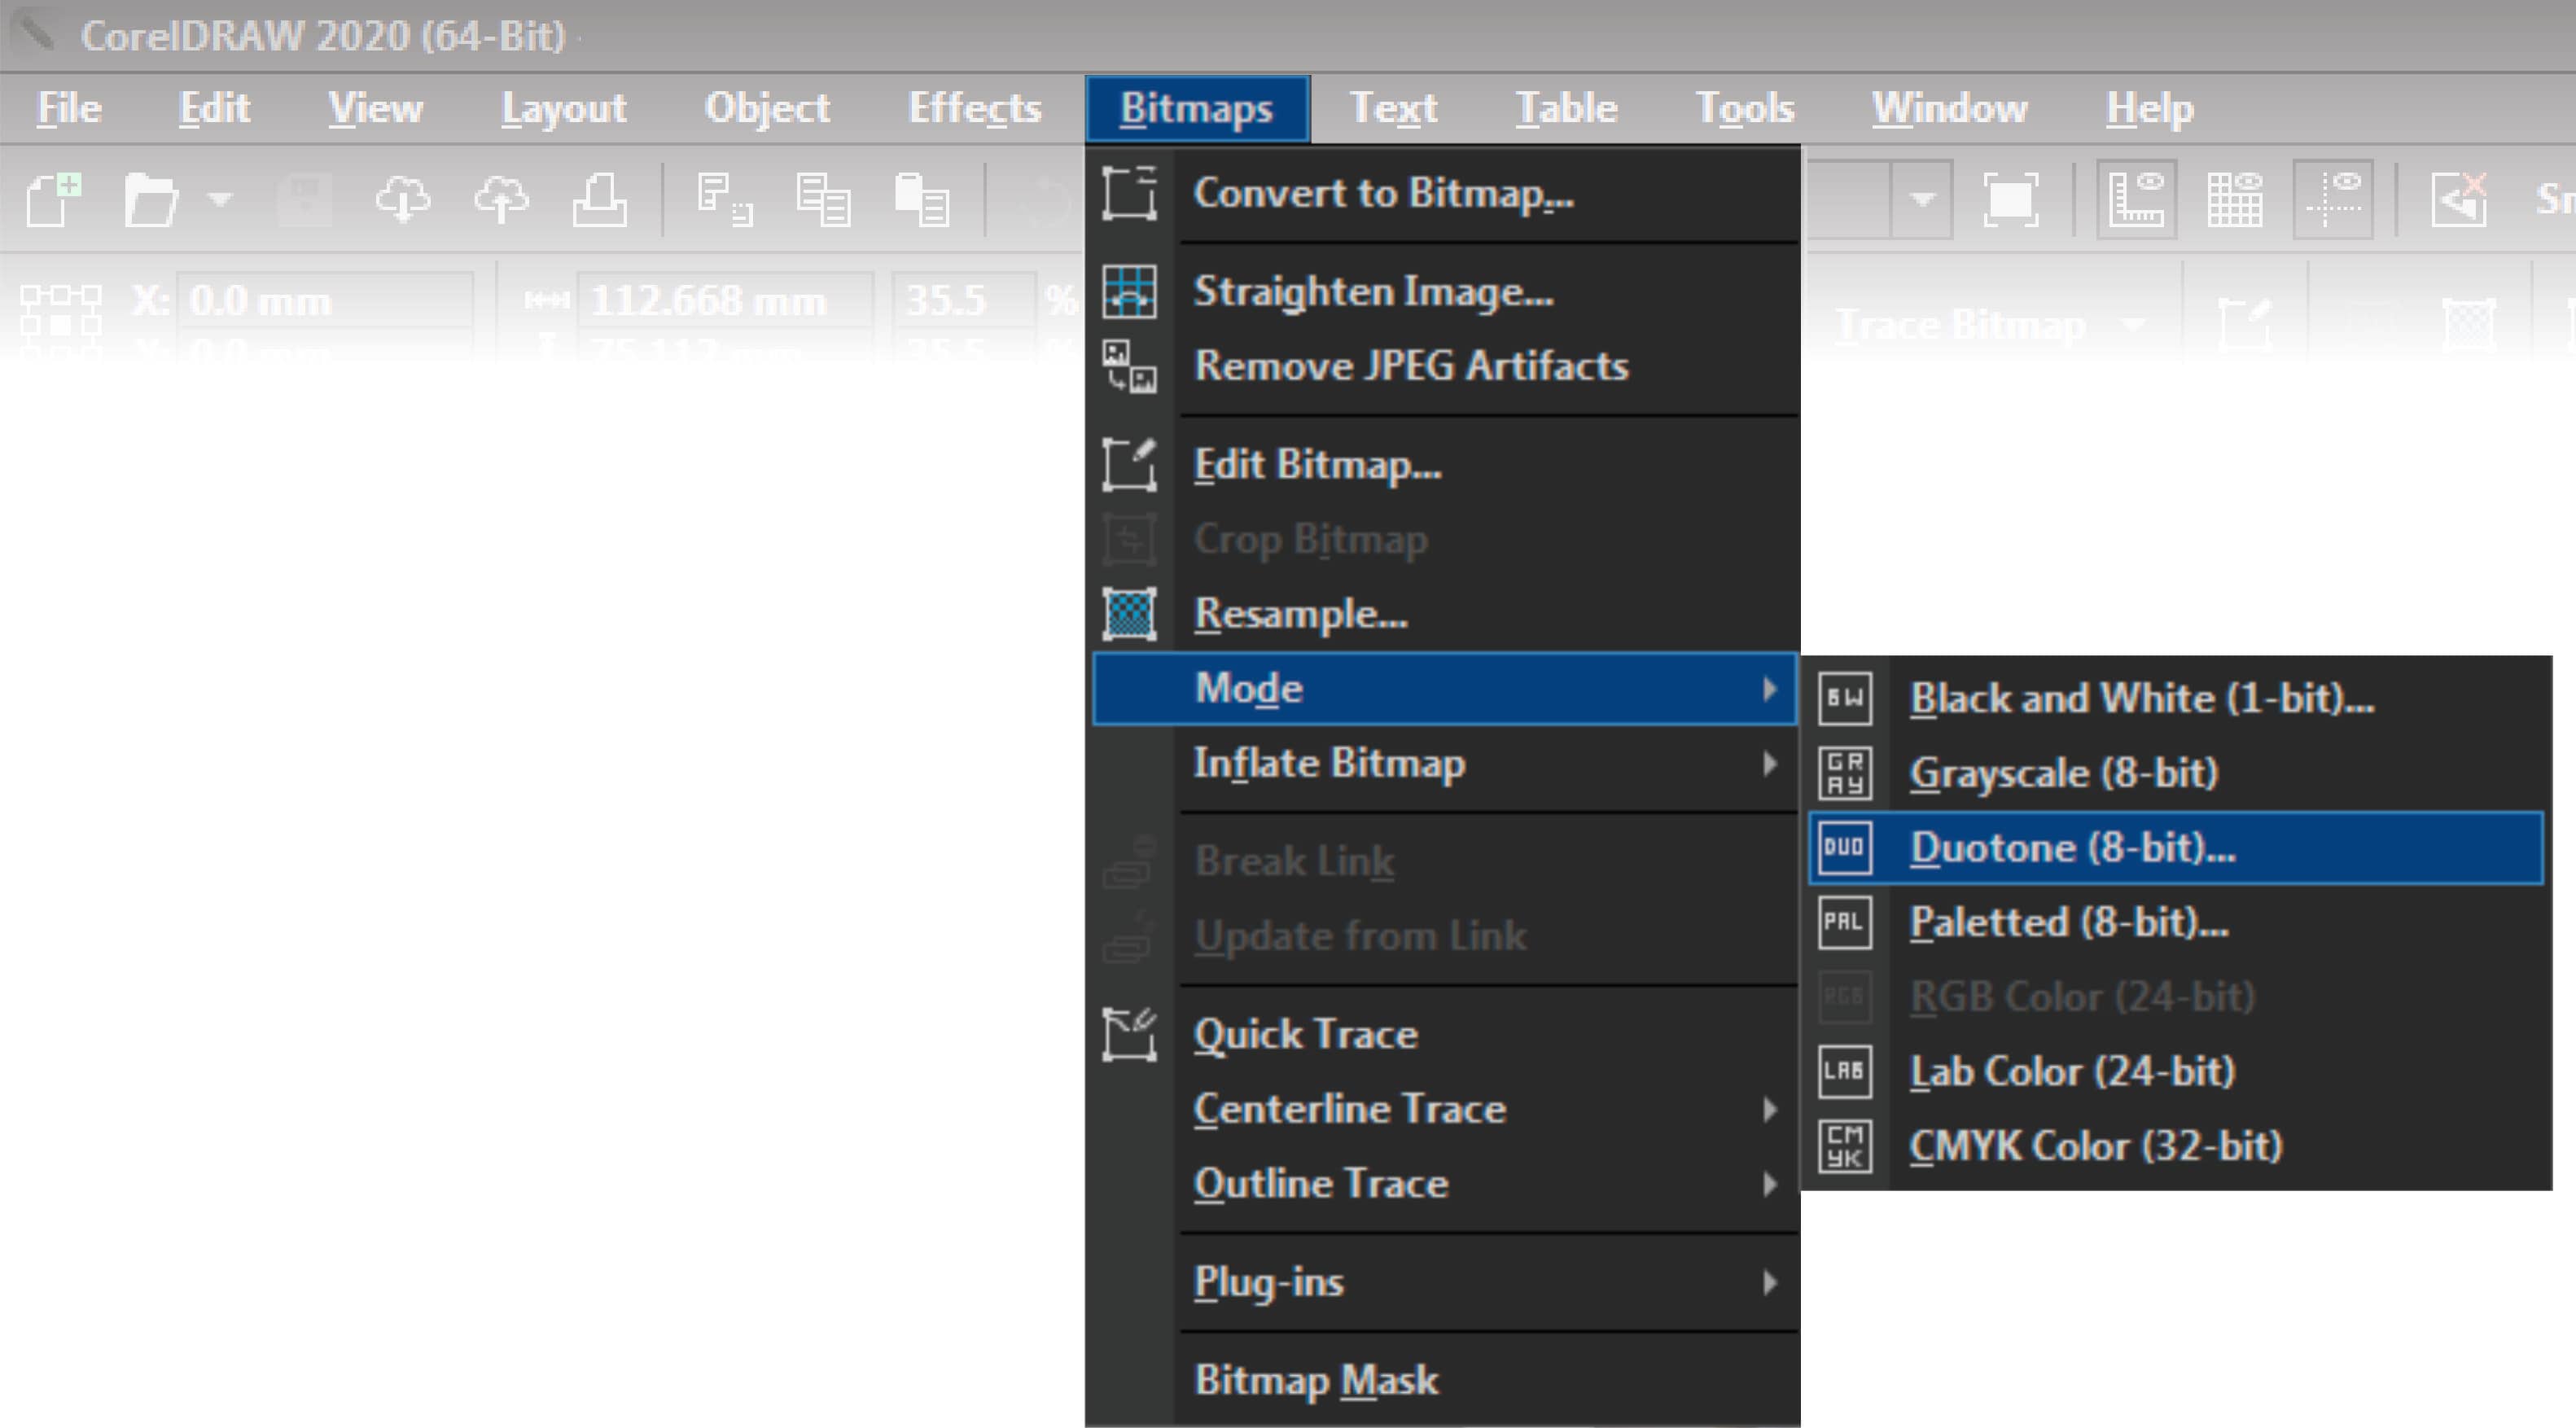Expand the Outline Trace submenu arrow
Screen dimensions: 2576x1428
click(1769, 1184)
